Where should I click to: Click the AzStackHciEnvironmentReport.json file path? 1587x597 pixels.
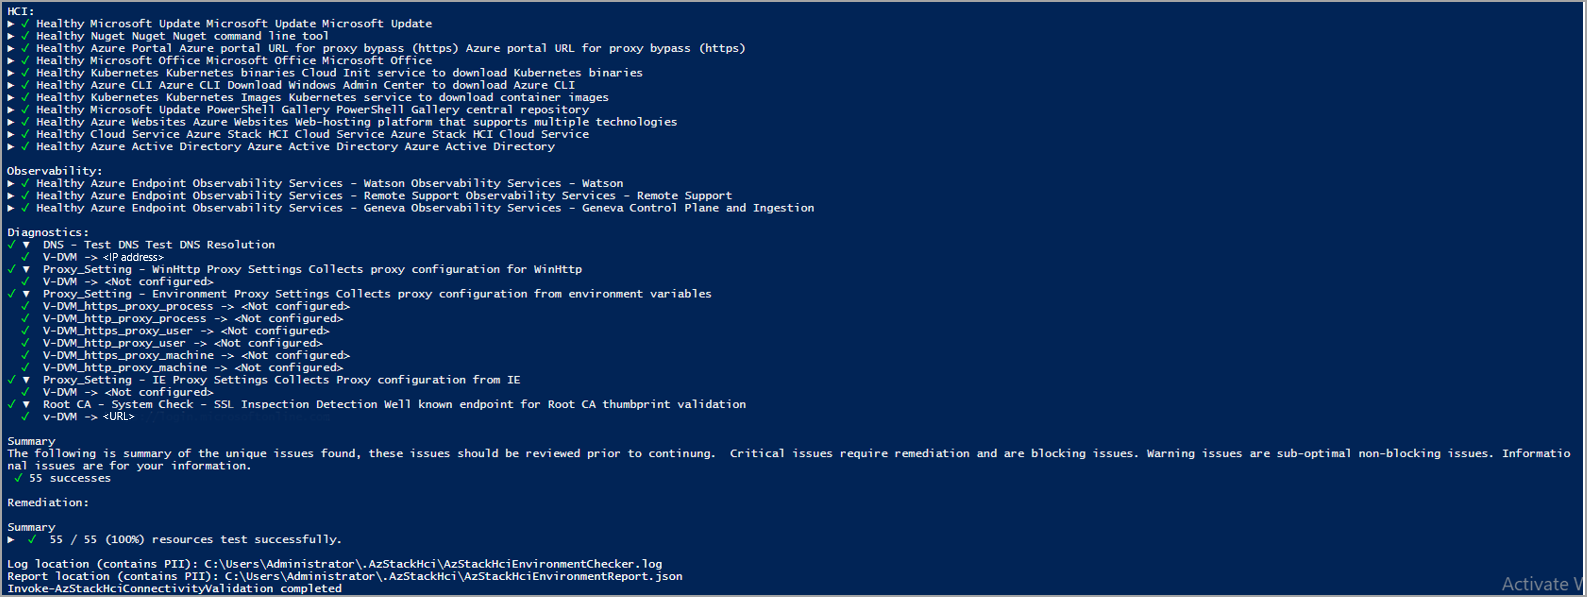pyautogui.click(x=453, y=576)
